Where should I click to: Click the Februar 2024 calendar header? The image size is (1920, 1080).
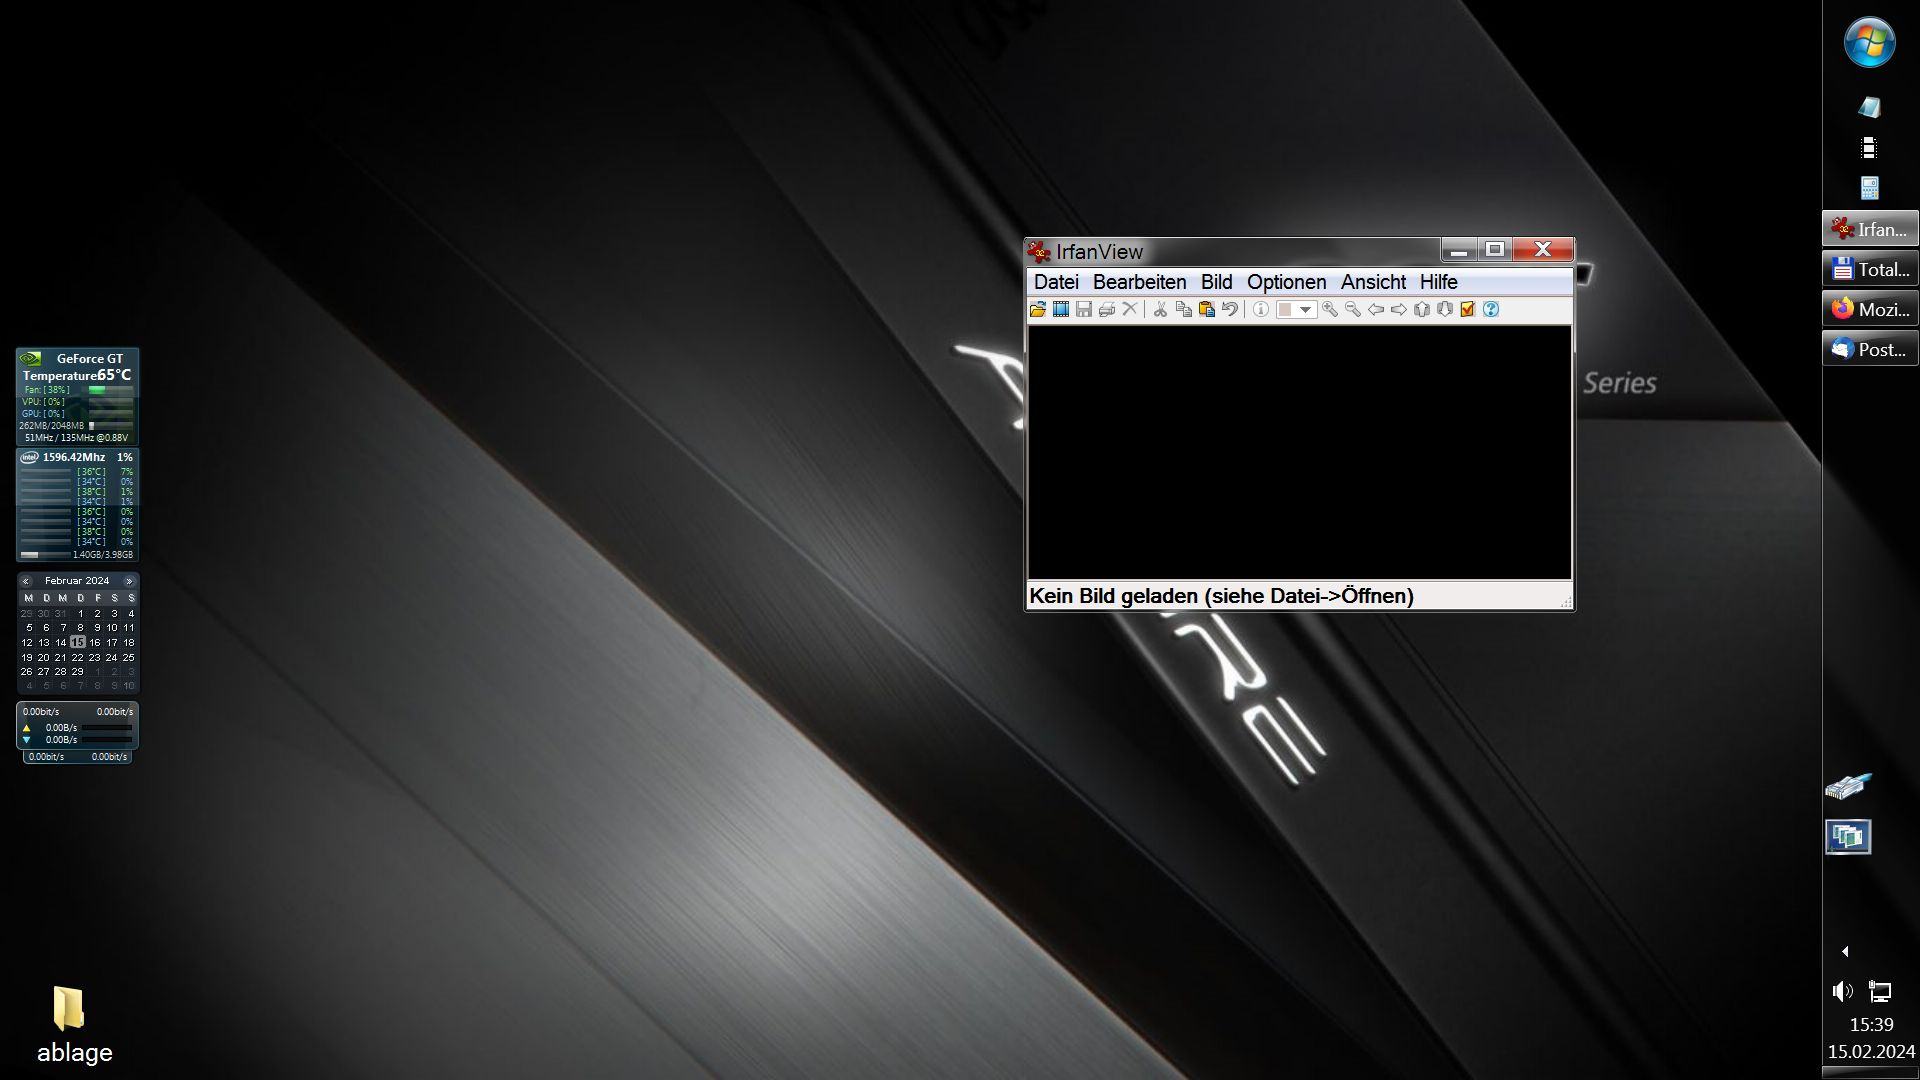[x=77, y=581]
